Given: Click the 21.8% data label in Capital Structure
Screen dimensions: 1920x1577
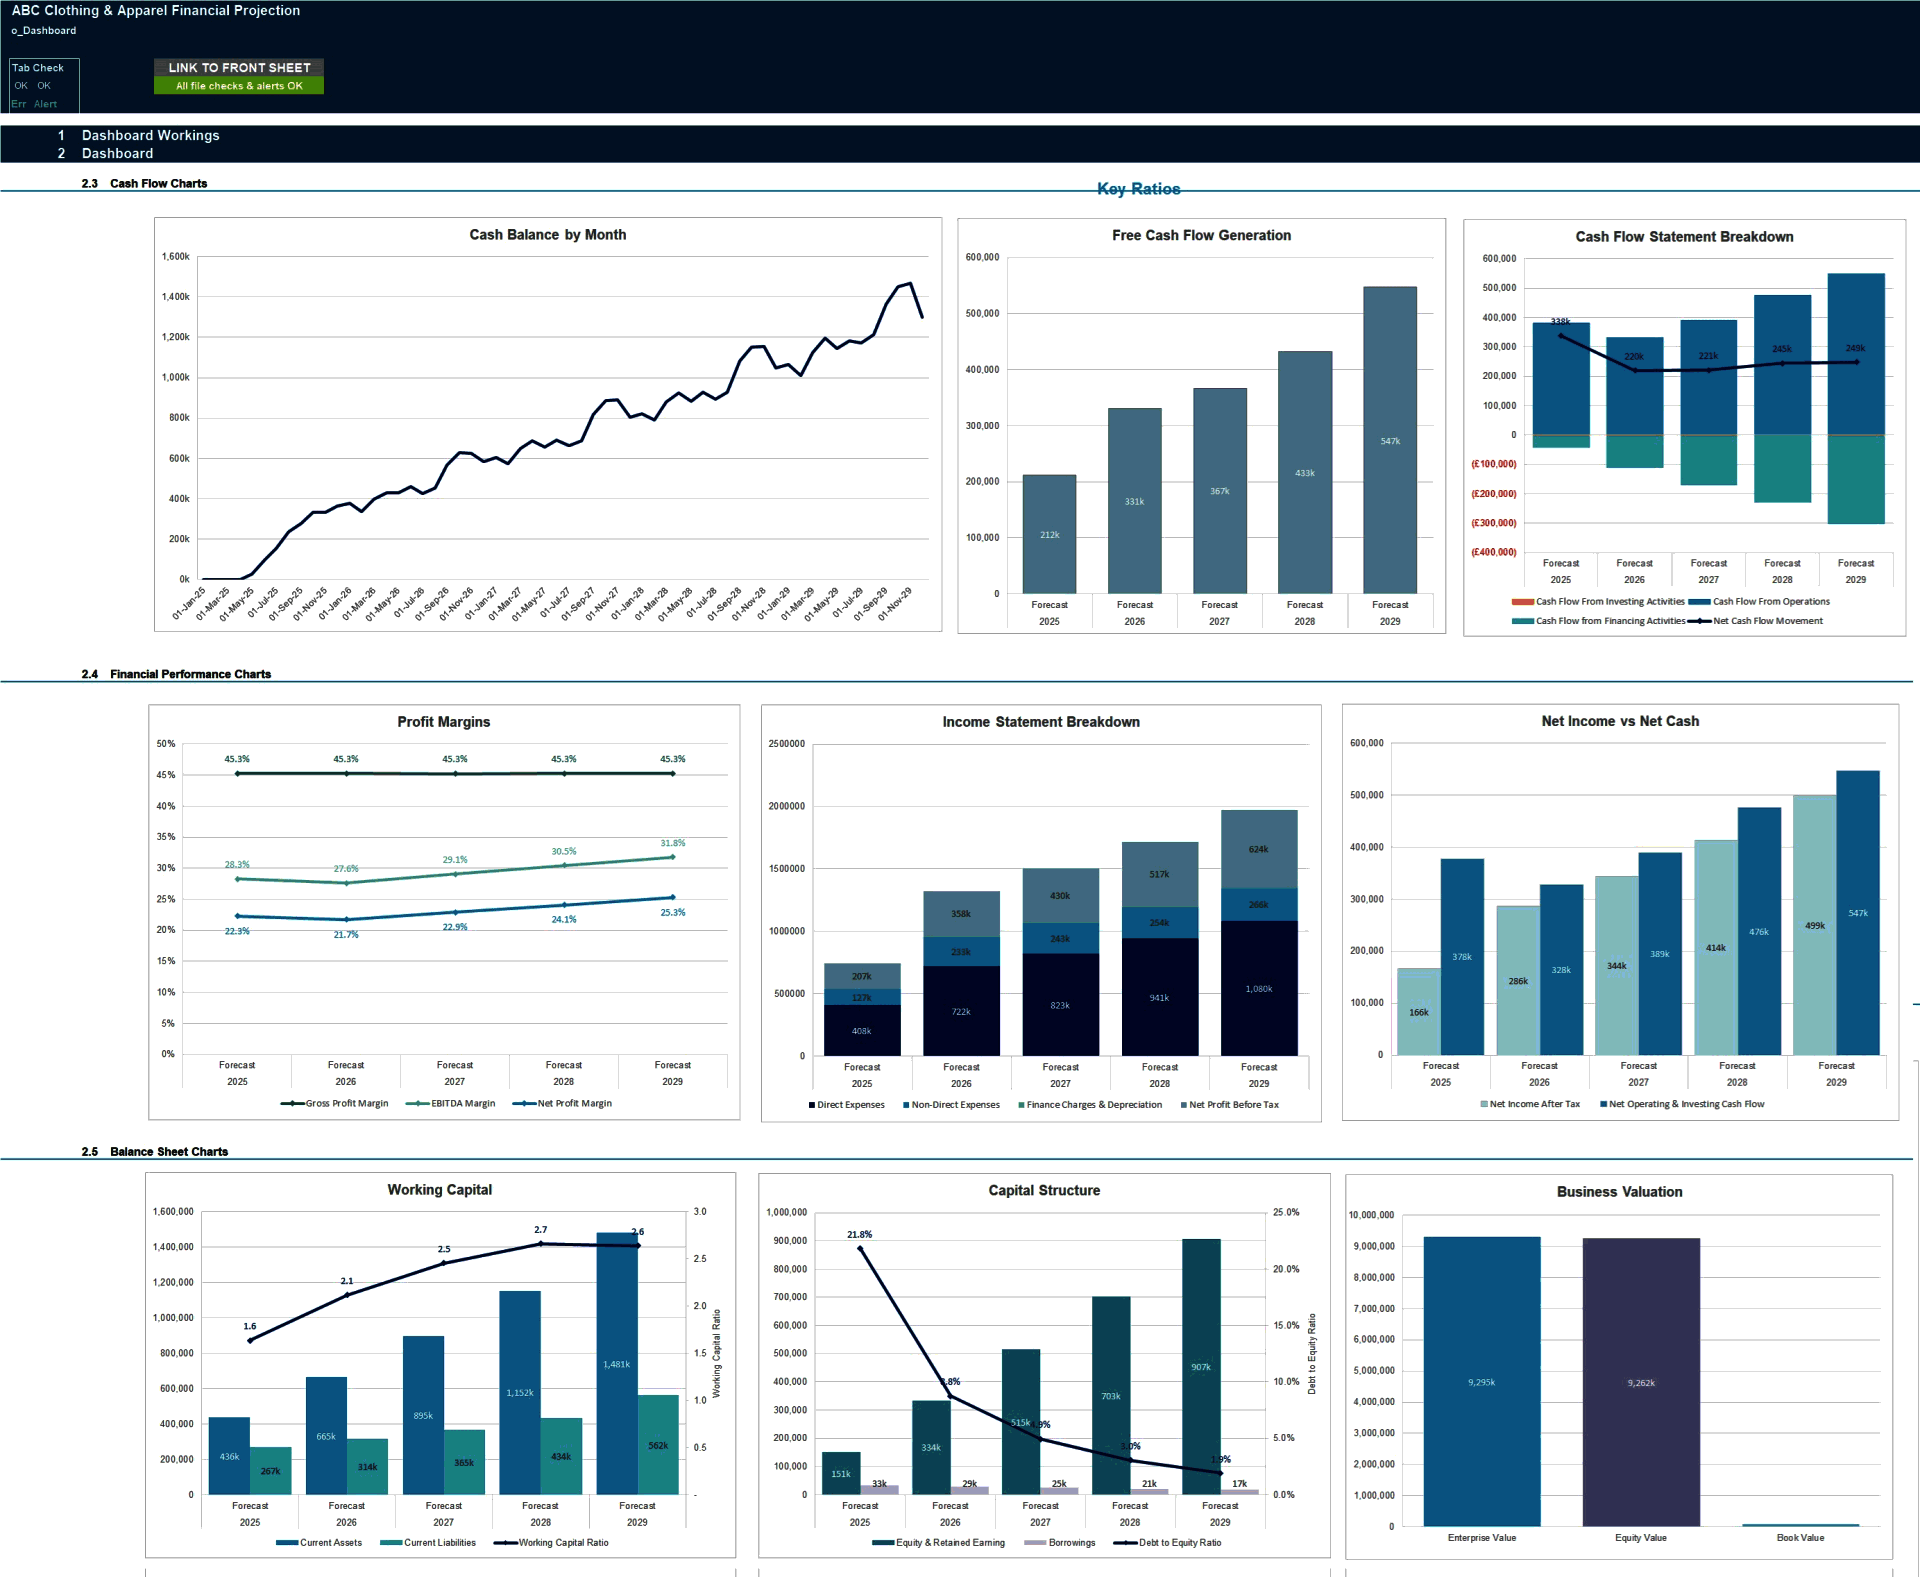Looking at the screenshot, I should point(860,1235).
